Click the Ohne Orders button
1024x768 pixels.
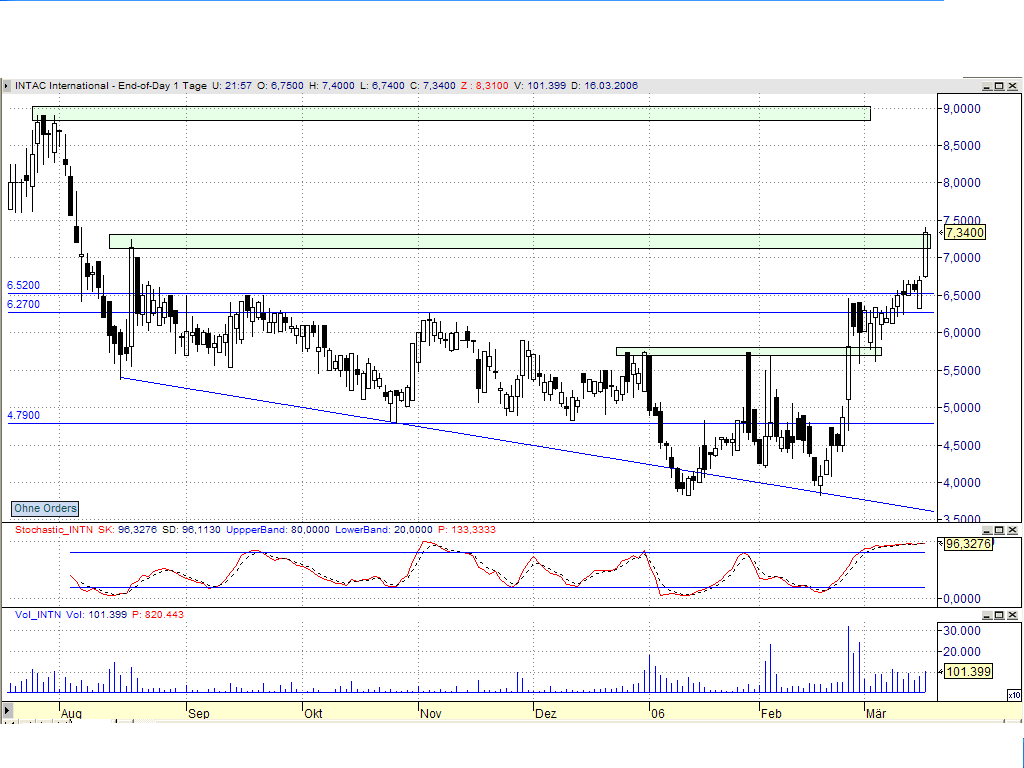(x=43, y=509)
